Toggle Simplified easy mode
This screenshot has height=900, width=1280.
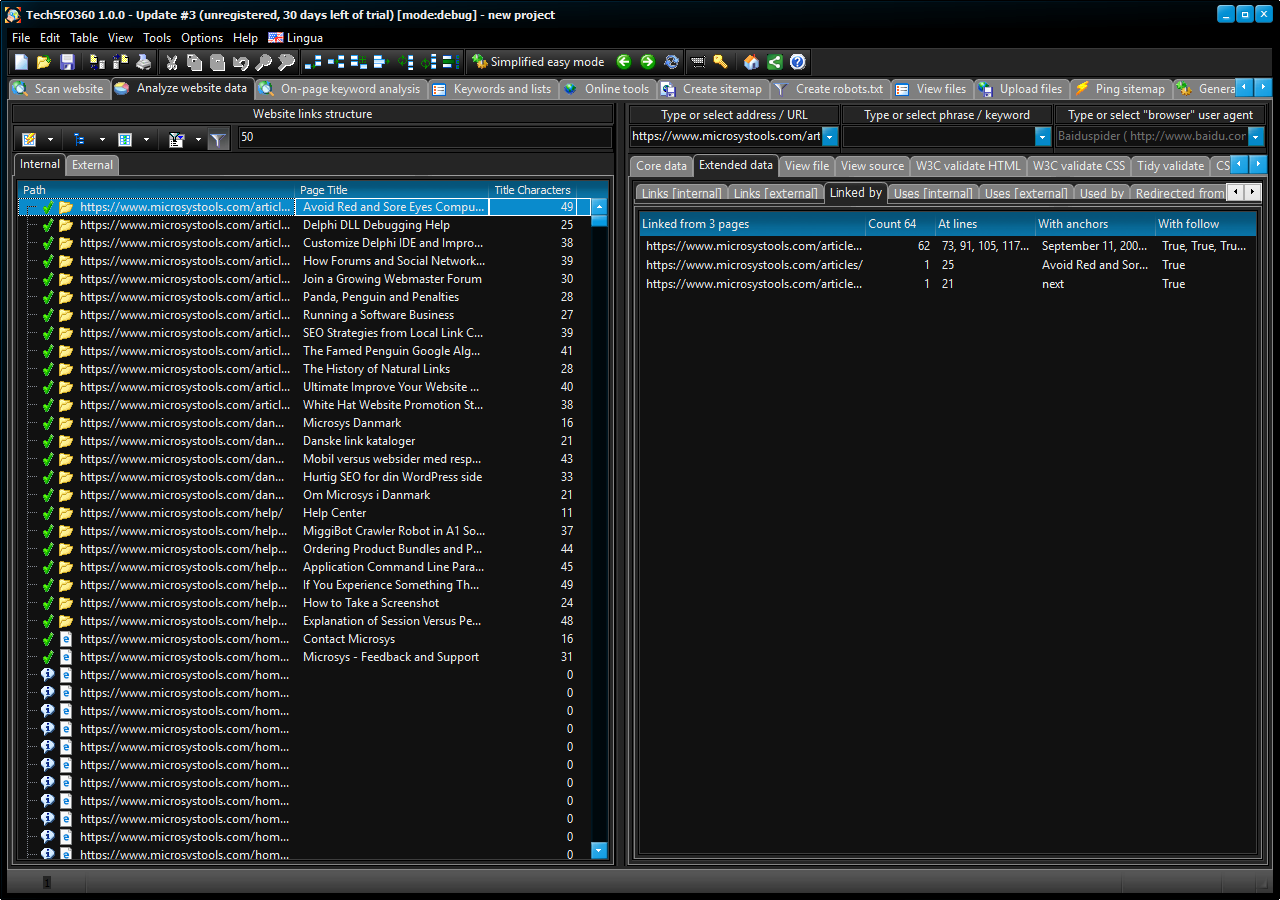(538, 62)
